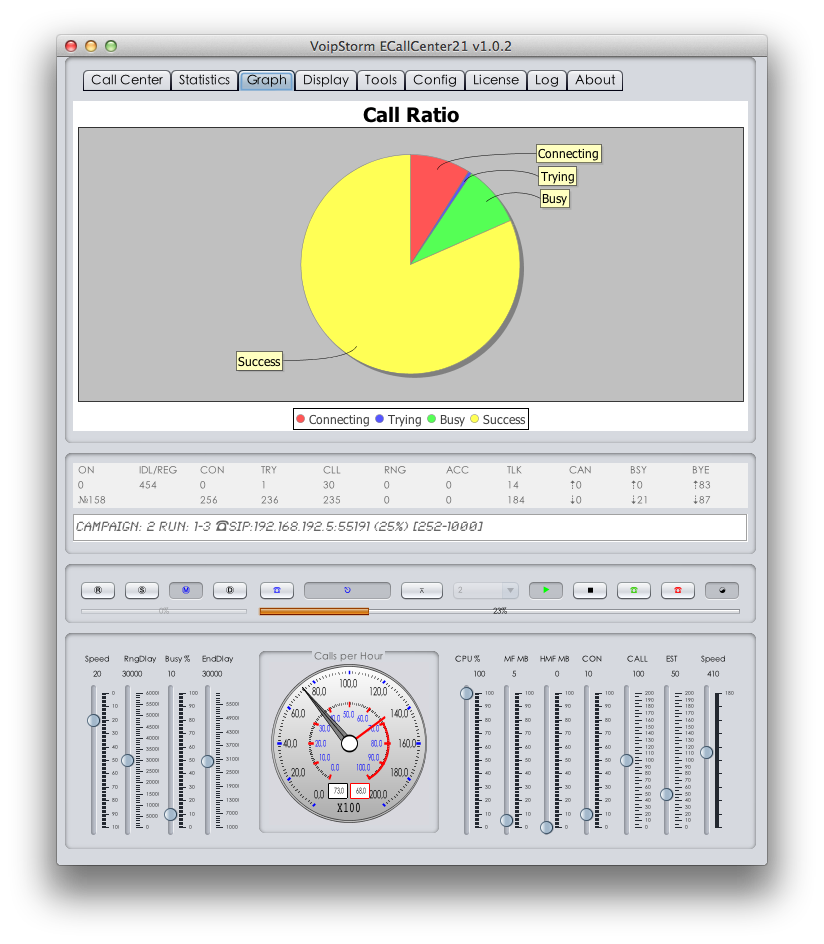Viewport: 824px width, 944px height.
Task: Click the CPU % slider handle
Action: point(466,693)
